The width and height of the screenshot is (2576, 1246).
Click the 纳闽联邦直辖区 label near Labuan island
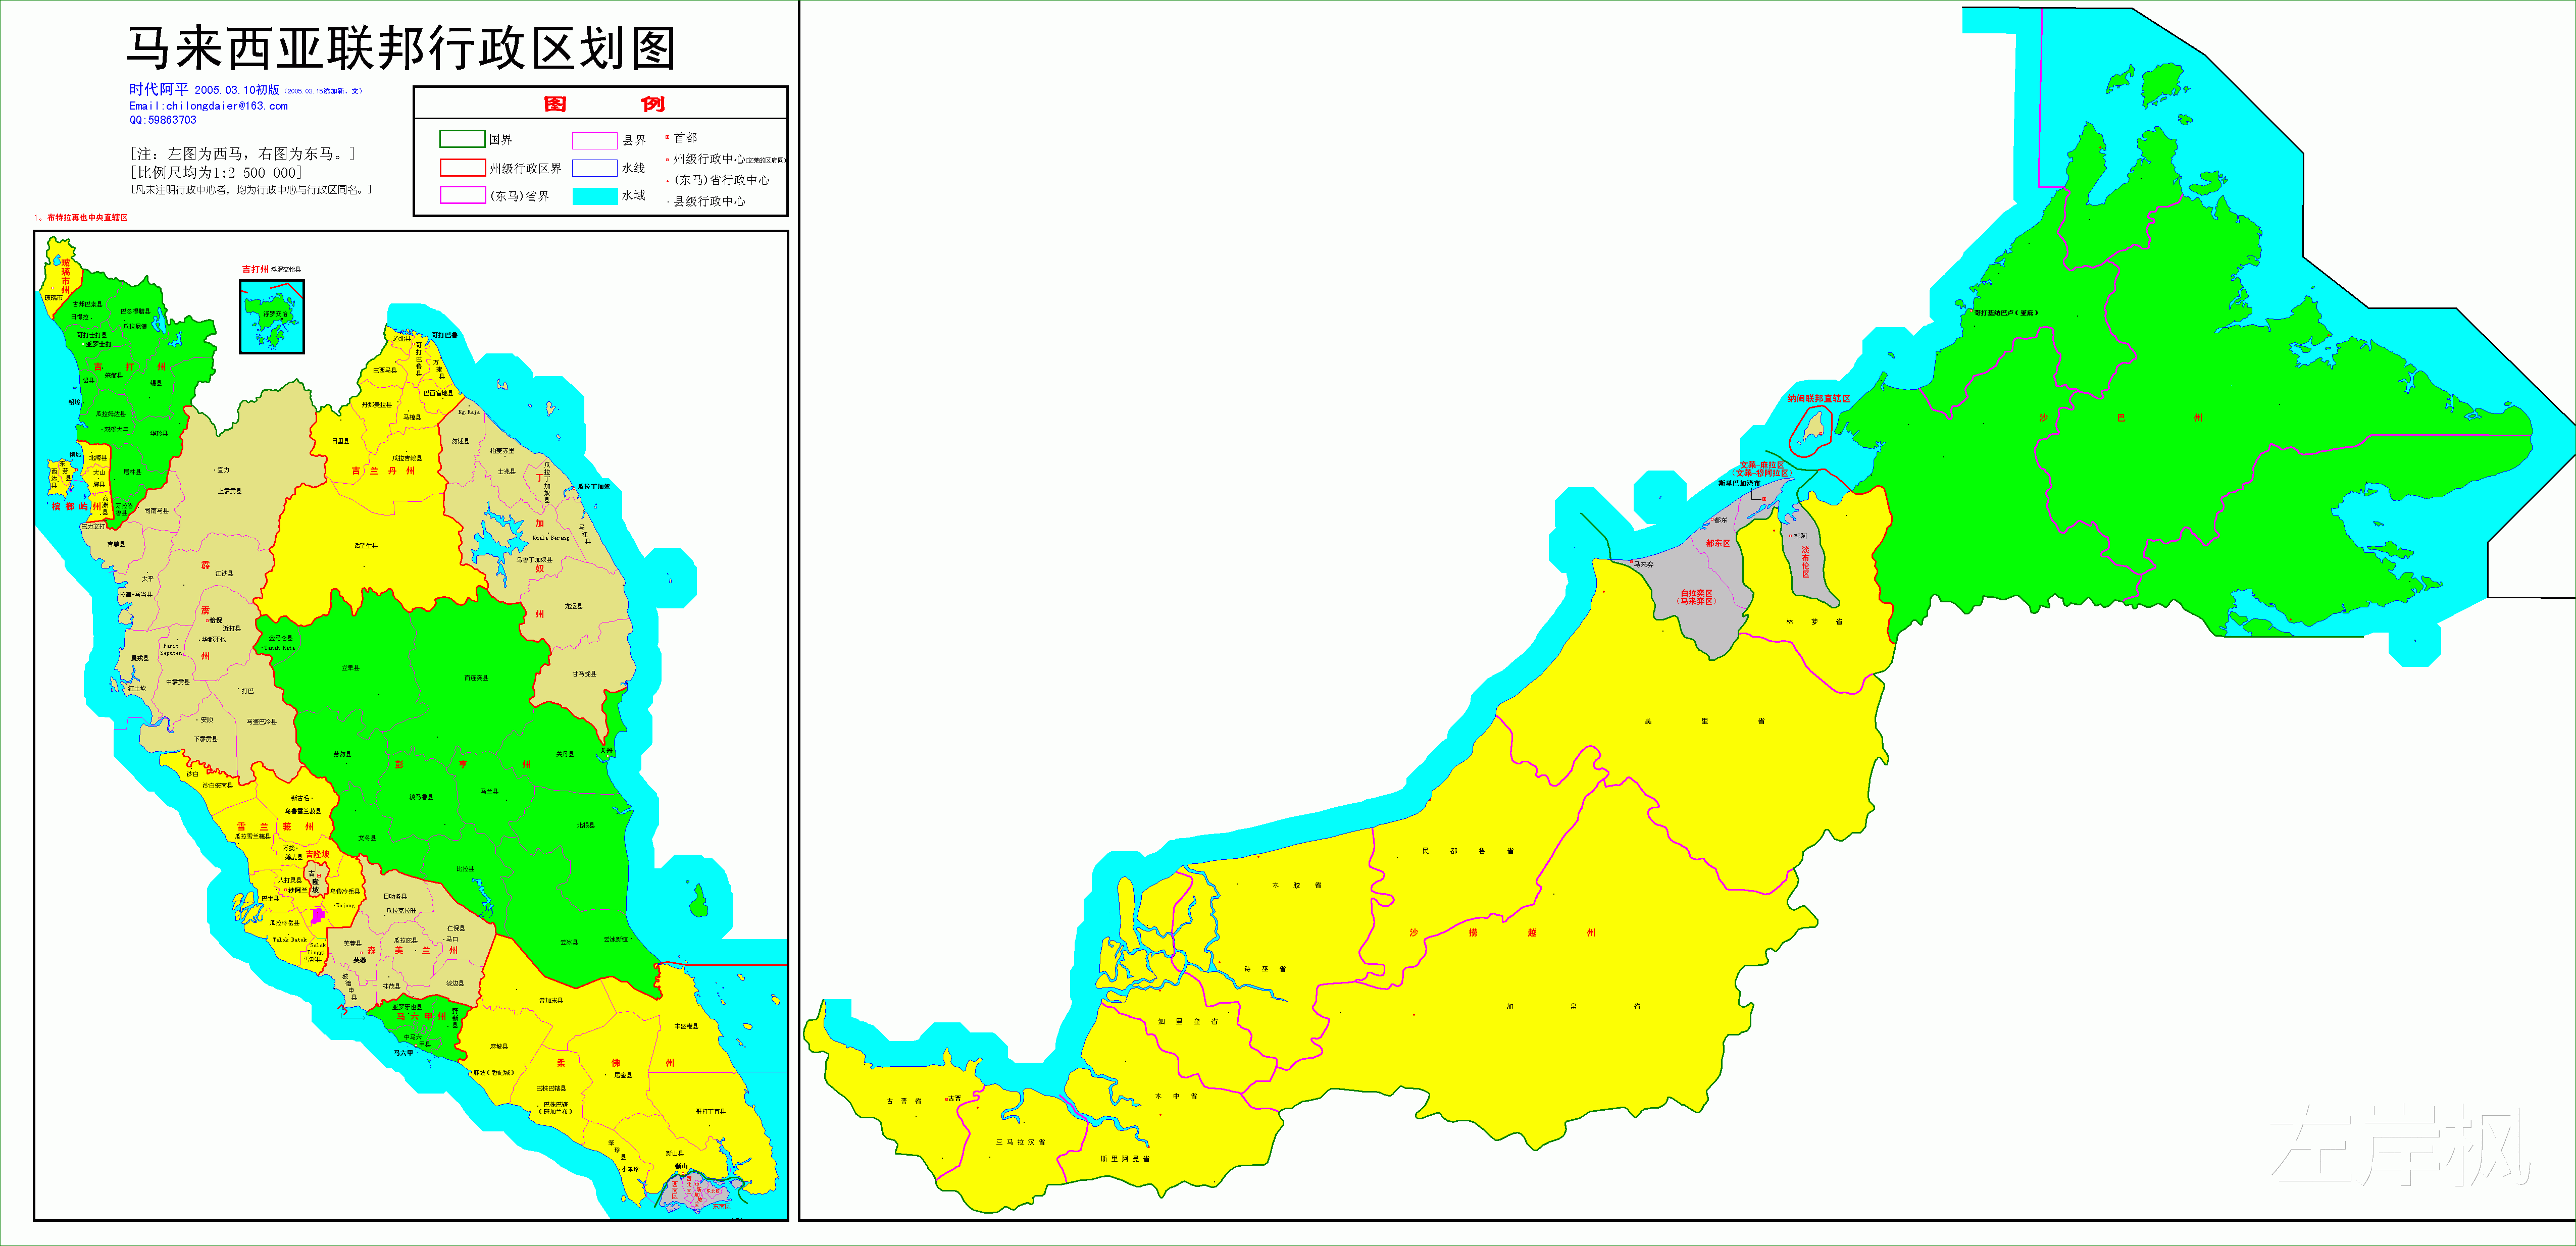[1818, 398]
